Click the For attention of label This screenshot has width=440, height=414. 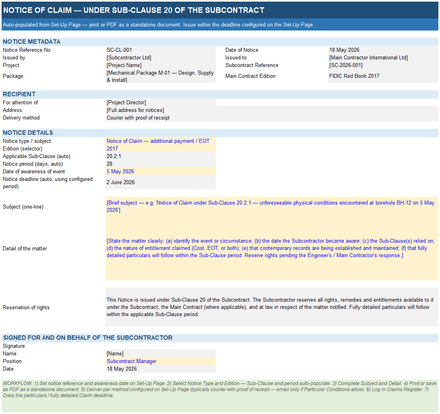(20, 103)
